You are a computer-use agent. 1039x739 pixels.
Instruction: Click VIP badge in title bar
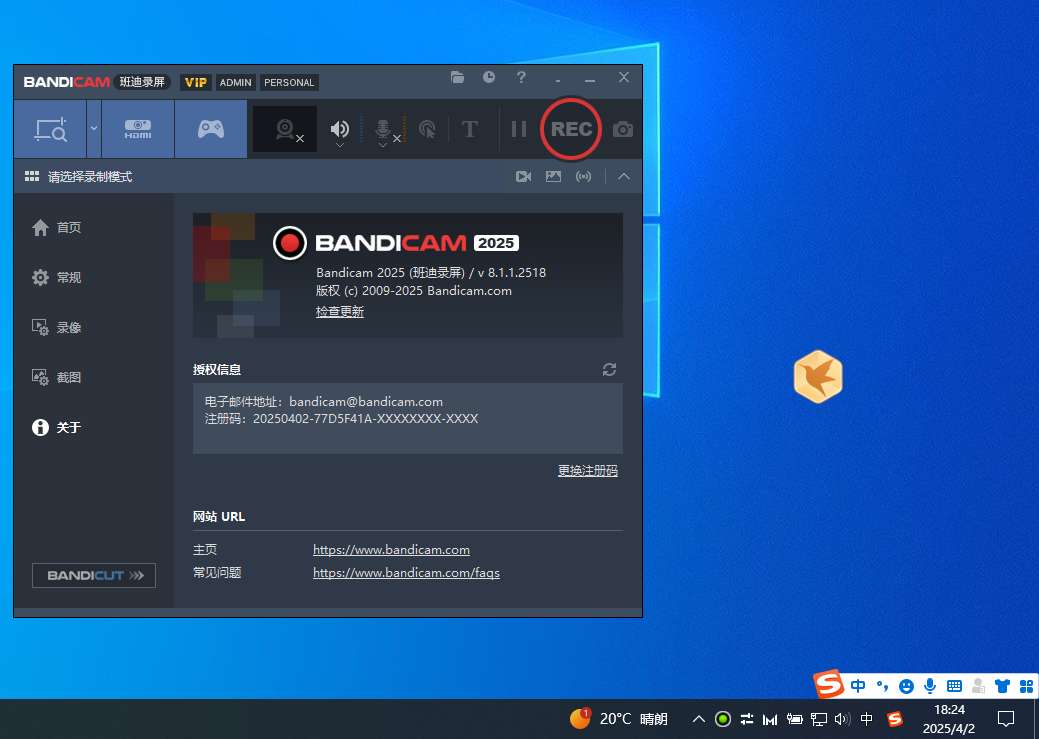point(196,82)
